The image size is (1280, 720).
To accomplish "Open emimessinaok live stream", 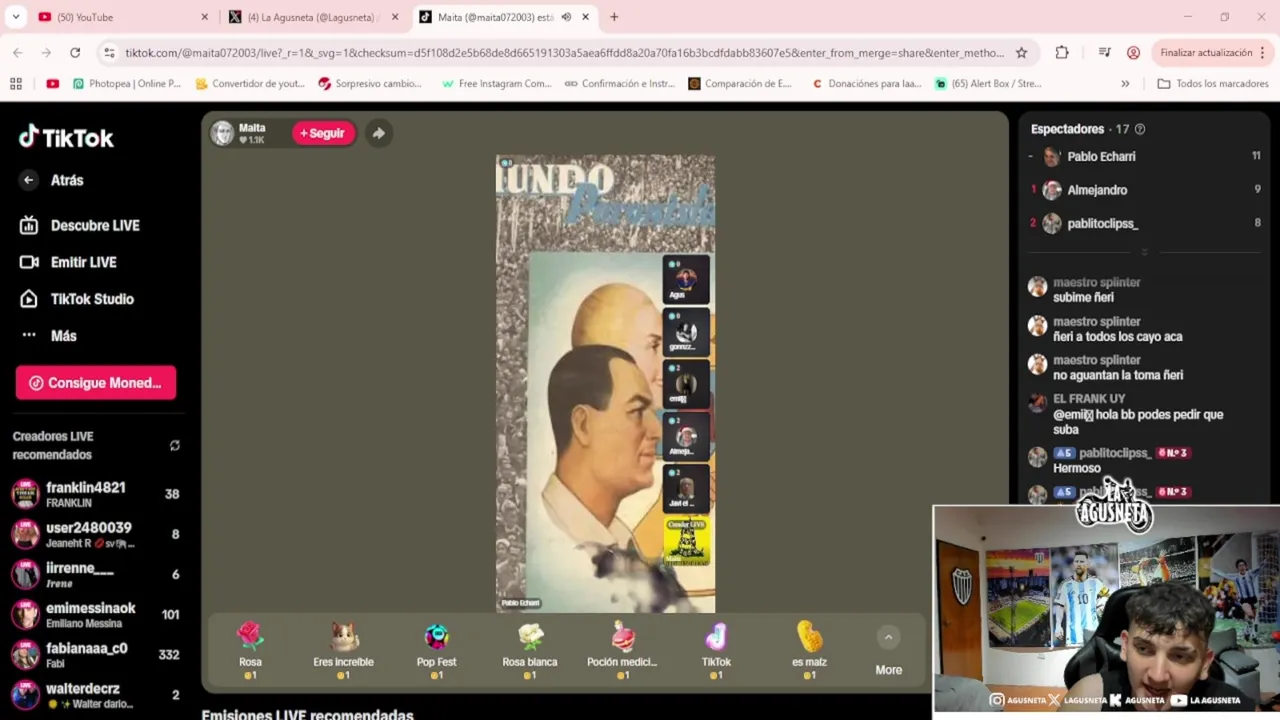I will click(x=95, y=615).
